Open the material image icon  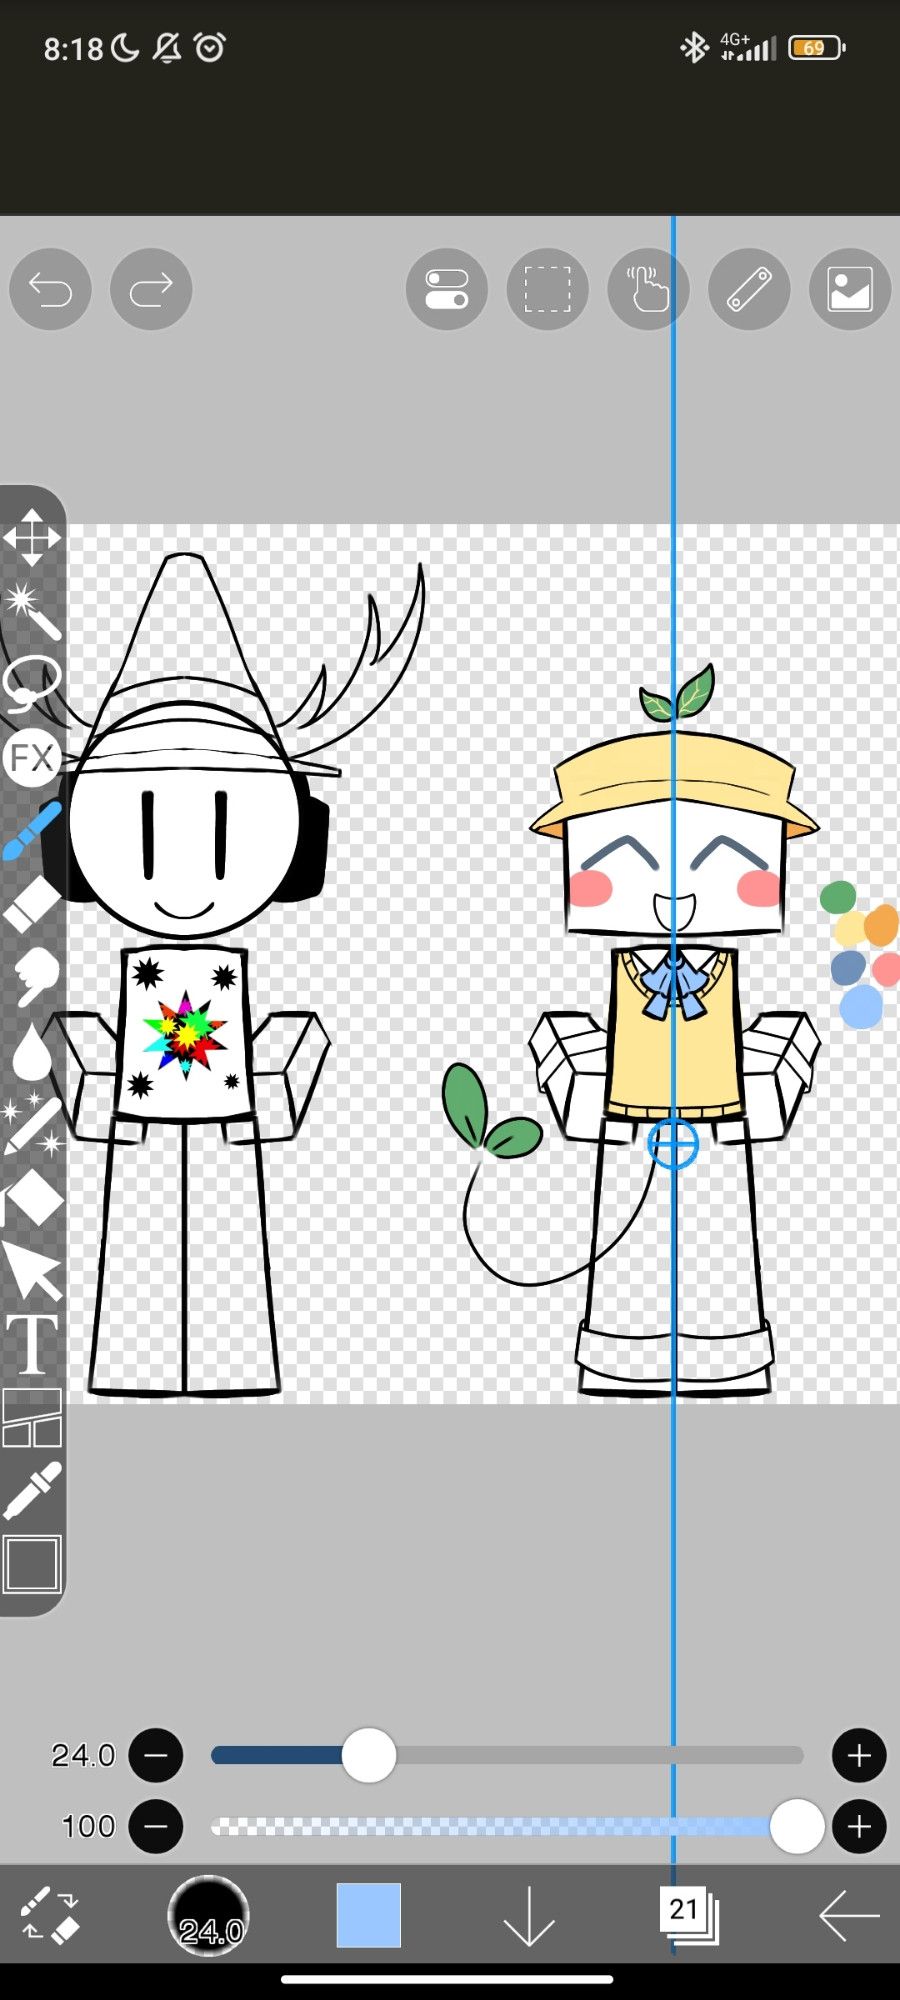point(850,290)
